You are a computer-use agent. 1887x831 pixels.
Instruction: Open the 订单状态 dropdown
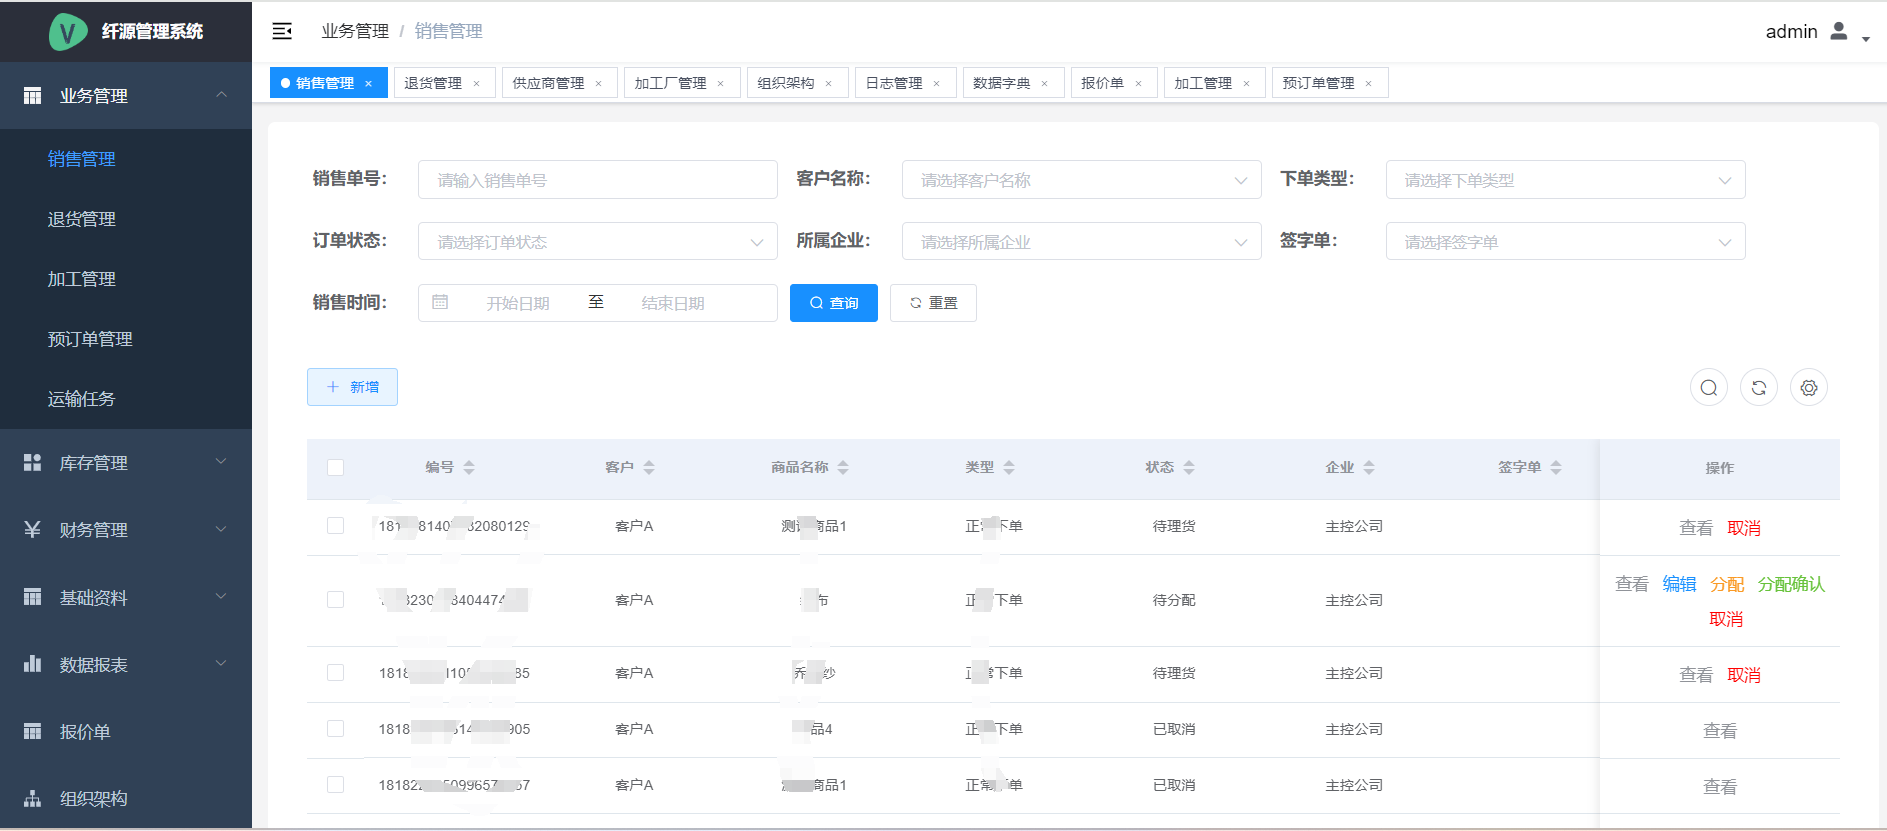[597, 242]
